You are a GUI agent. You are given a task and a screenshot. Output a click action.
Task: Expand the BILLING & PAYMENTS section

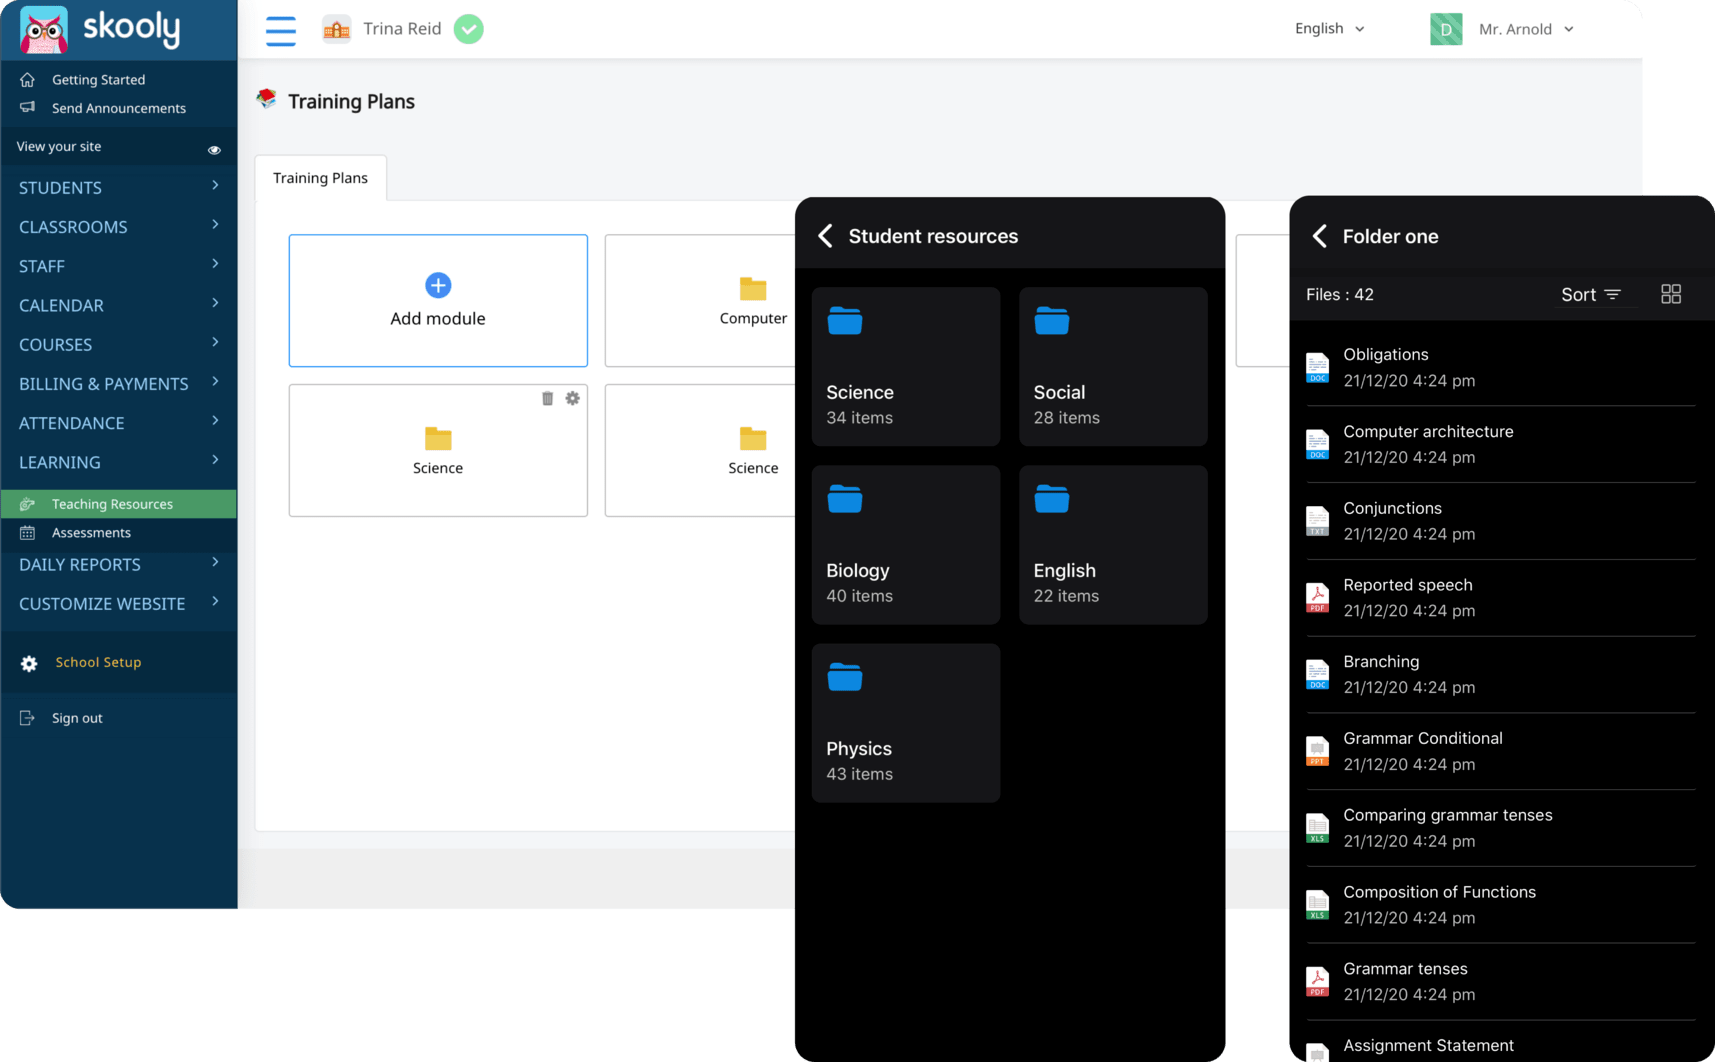pos(118,384)
